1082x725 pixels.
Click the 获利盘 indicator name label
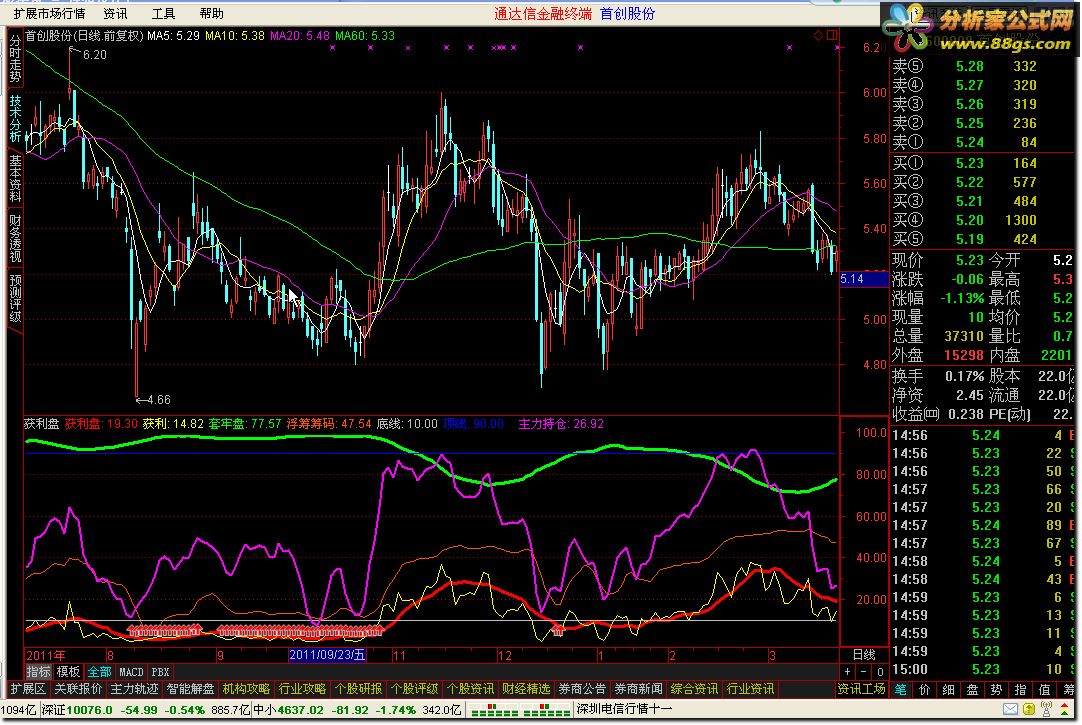coord(42,424)
